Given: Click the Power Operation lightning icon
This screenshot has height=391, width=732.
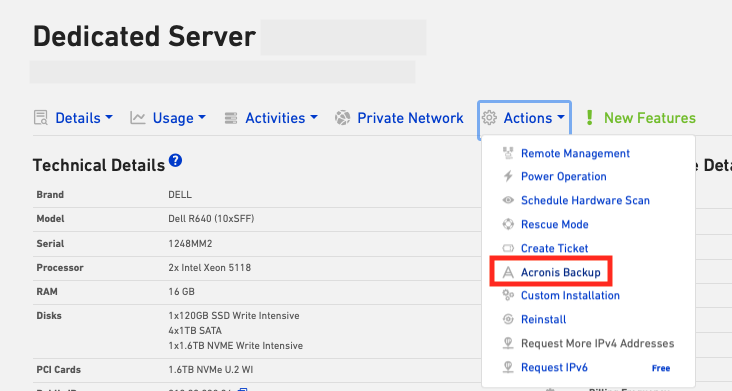Looking at the screenshot, I should click(x=508, y=176).
